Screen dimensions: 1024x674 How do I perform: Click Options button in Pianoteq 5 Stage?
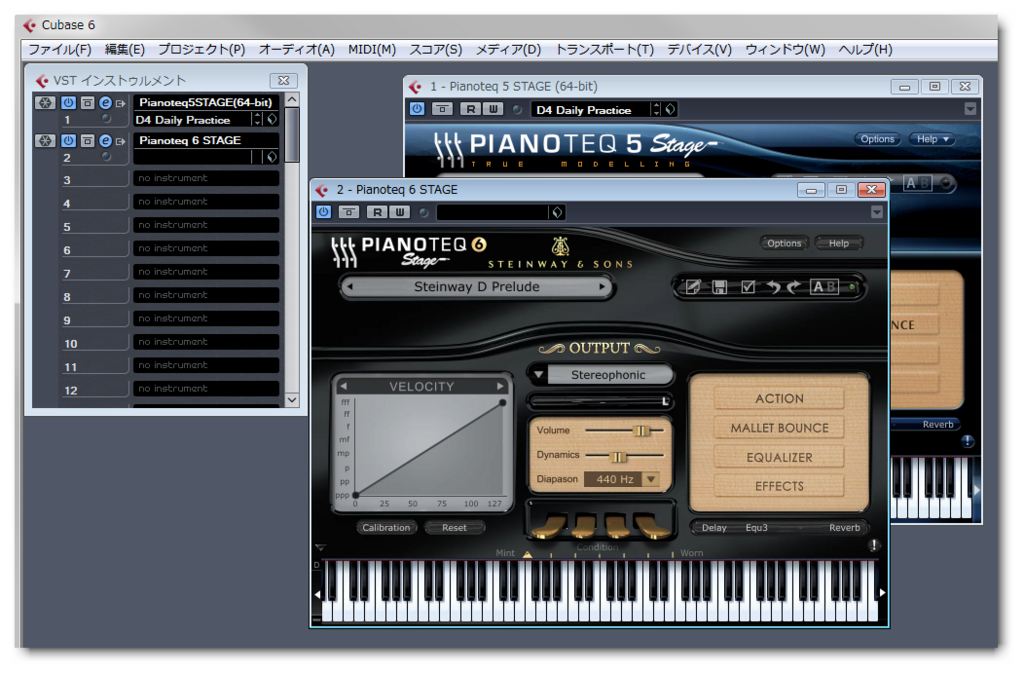point(877,139)
